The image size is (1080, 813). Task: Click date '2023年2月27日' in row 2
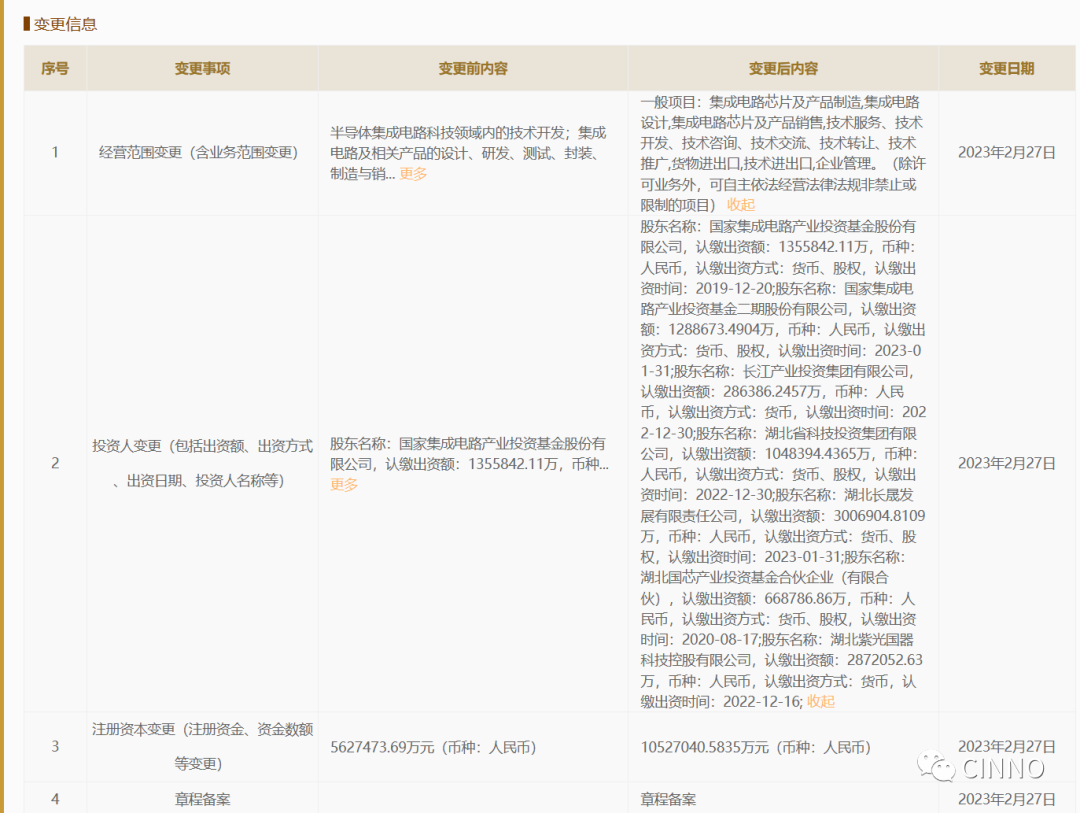(x=1006, y=463)
